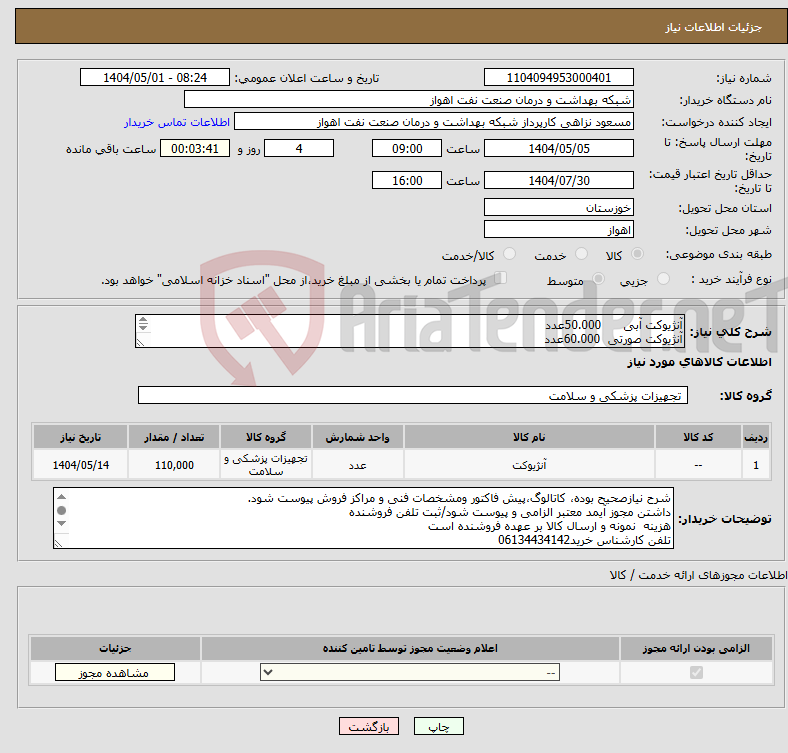Click the شماره نیاز number field
788x753 pixels.
[558, 78]
